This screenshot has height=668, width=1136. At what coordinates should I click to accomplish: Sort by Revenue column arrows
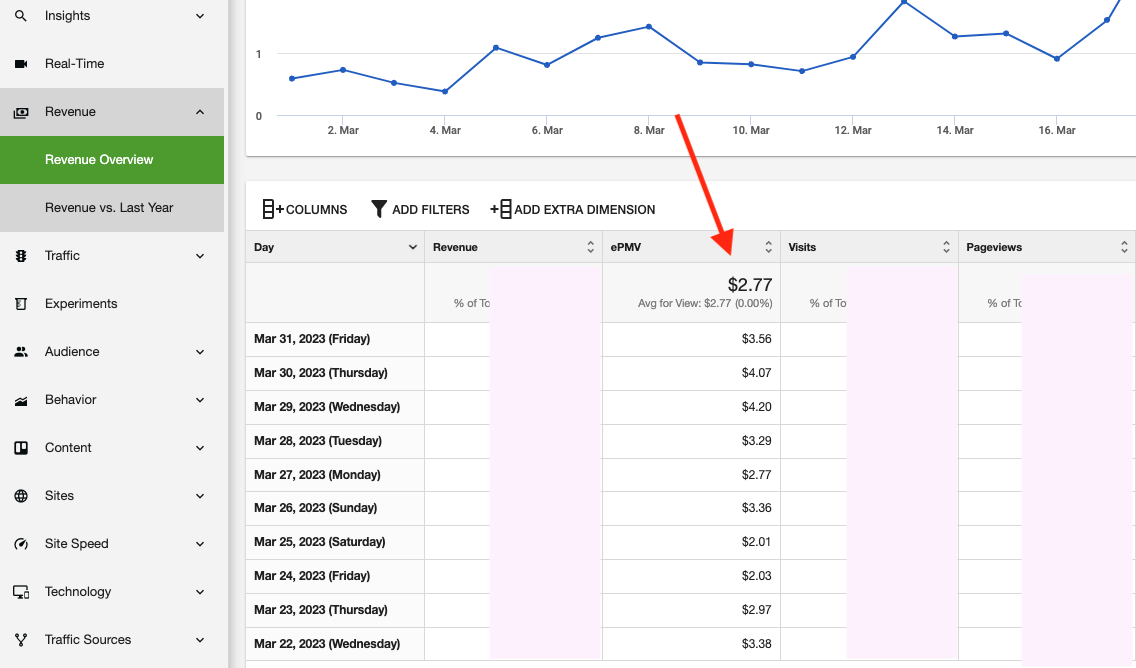(x=590, y=247)
